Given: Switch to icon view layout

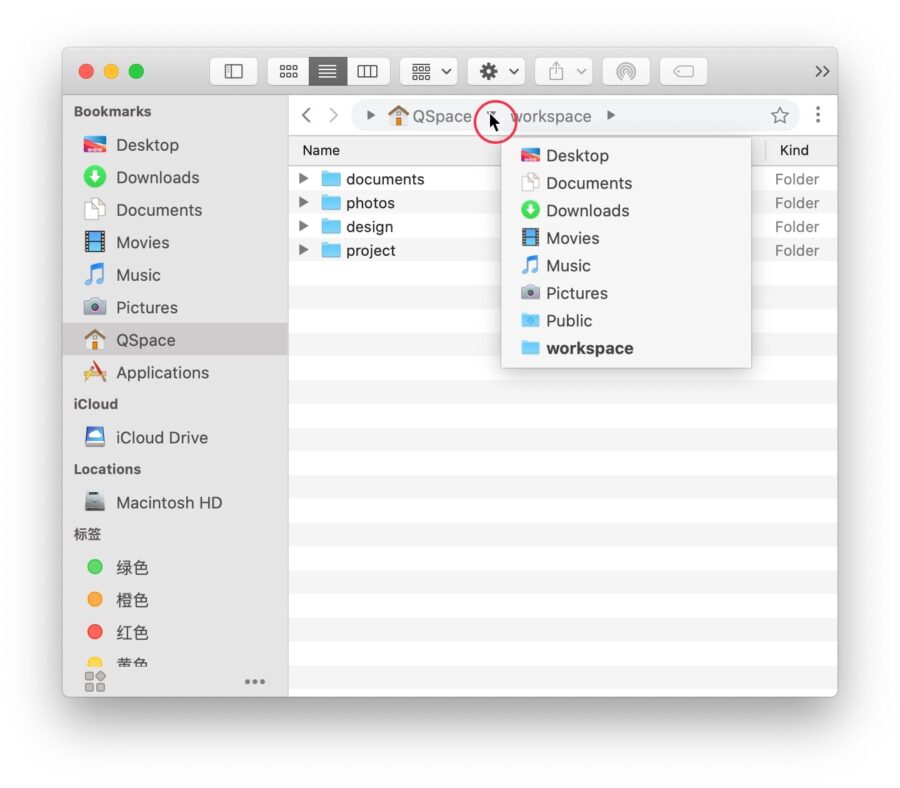Looking at the screenshot, I should pyautogui.click(x=288, y=71).
